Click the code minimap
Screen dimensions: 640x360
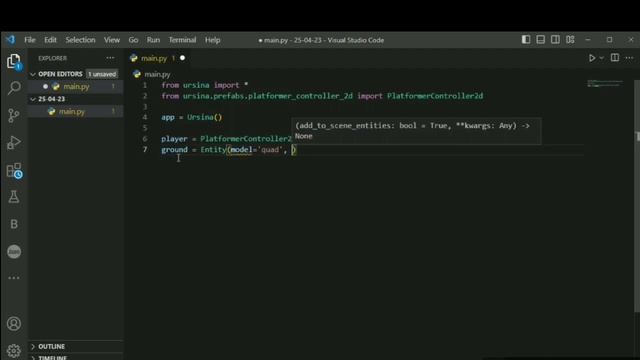[605, 84]
